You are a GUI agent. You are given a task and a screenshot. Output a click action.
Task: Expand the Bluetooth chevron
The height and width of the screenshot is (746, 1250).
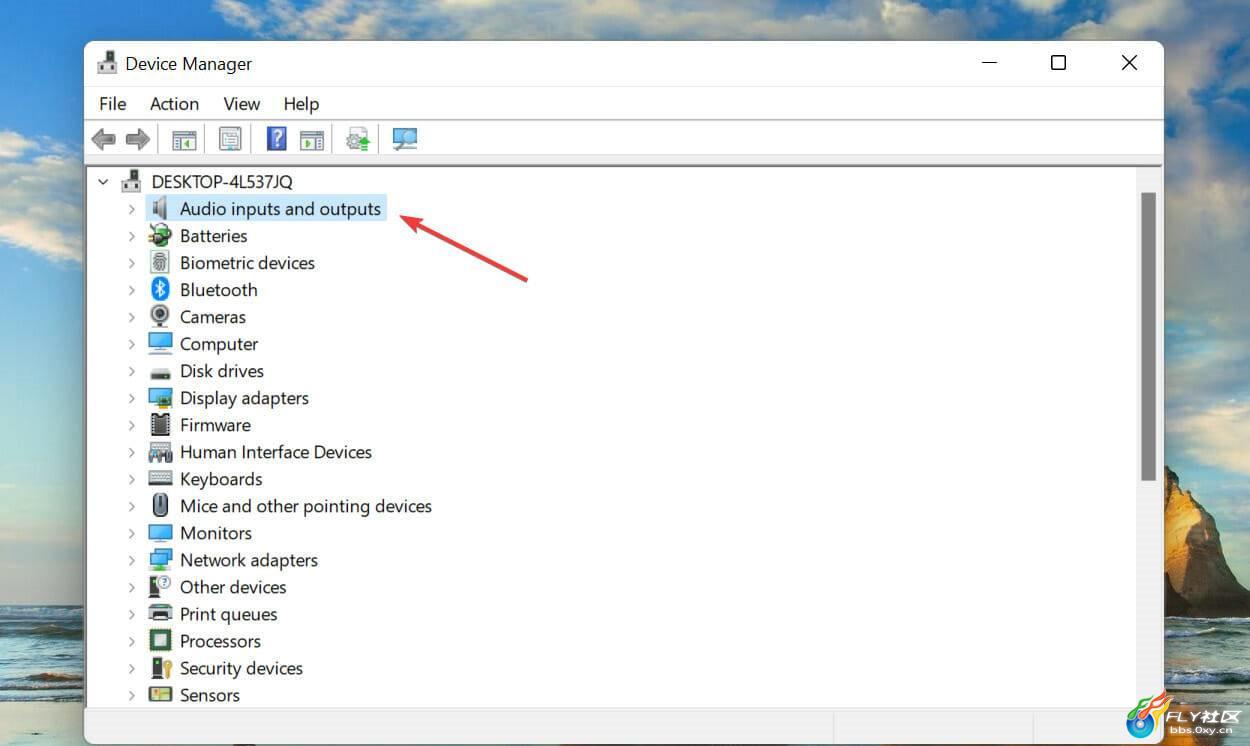(131, 290)
